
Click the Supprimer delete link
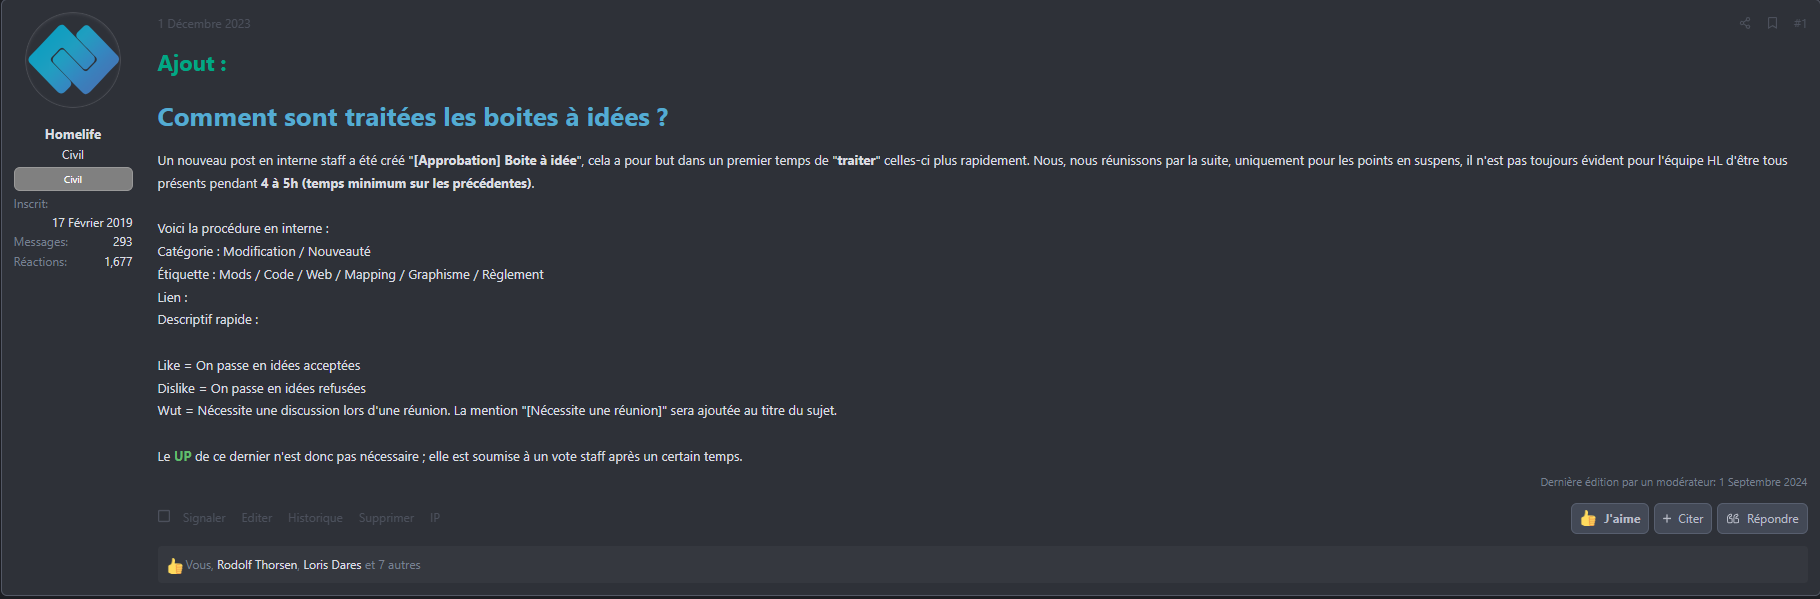386,518
